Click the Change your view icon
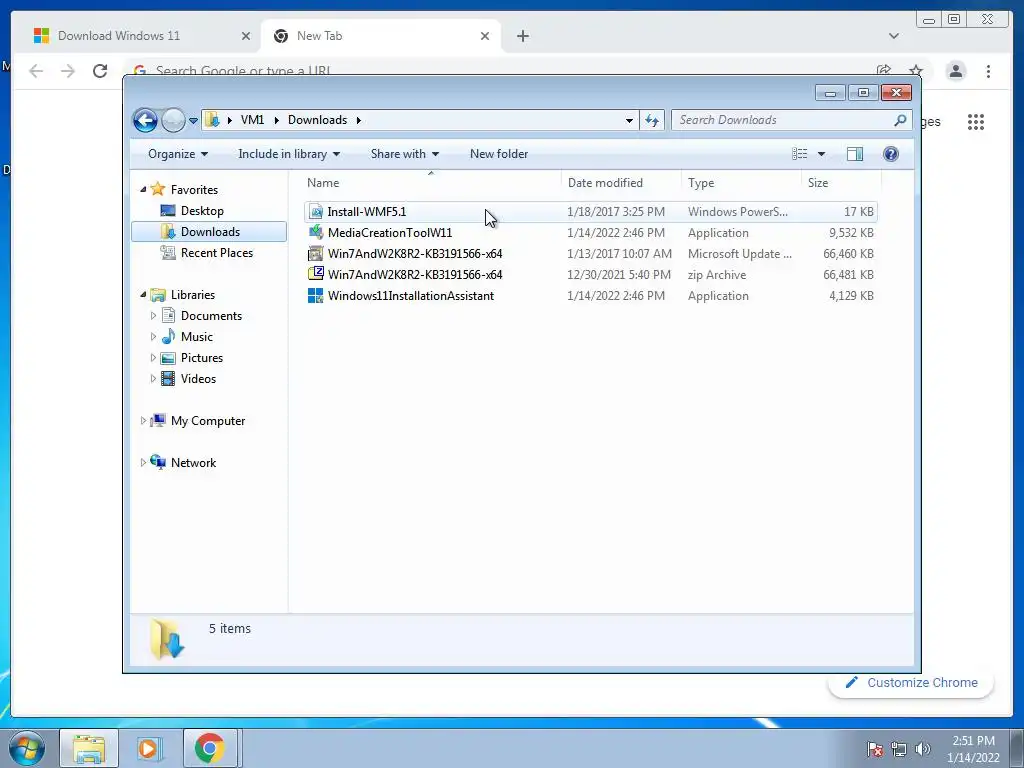The height and width of the screenshot is (768, 1024). tap(800, 154)
